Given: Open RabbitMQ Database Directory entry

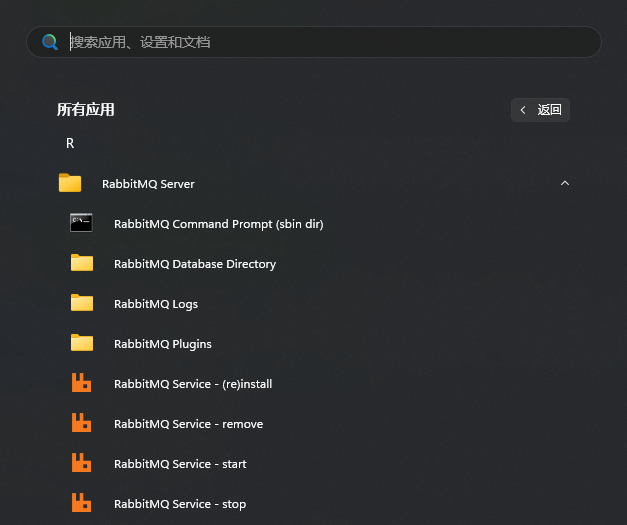Looking at the screenshot, I should pyautogui.click(x=195, y=264).
